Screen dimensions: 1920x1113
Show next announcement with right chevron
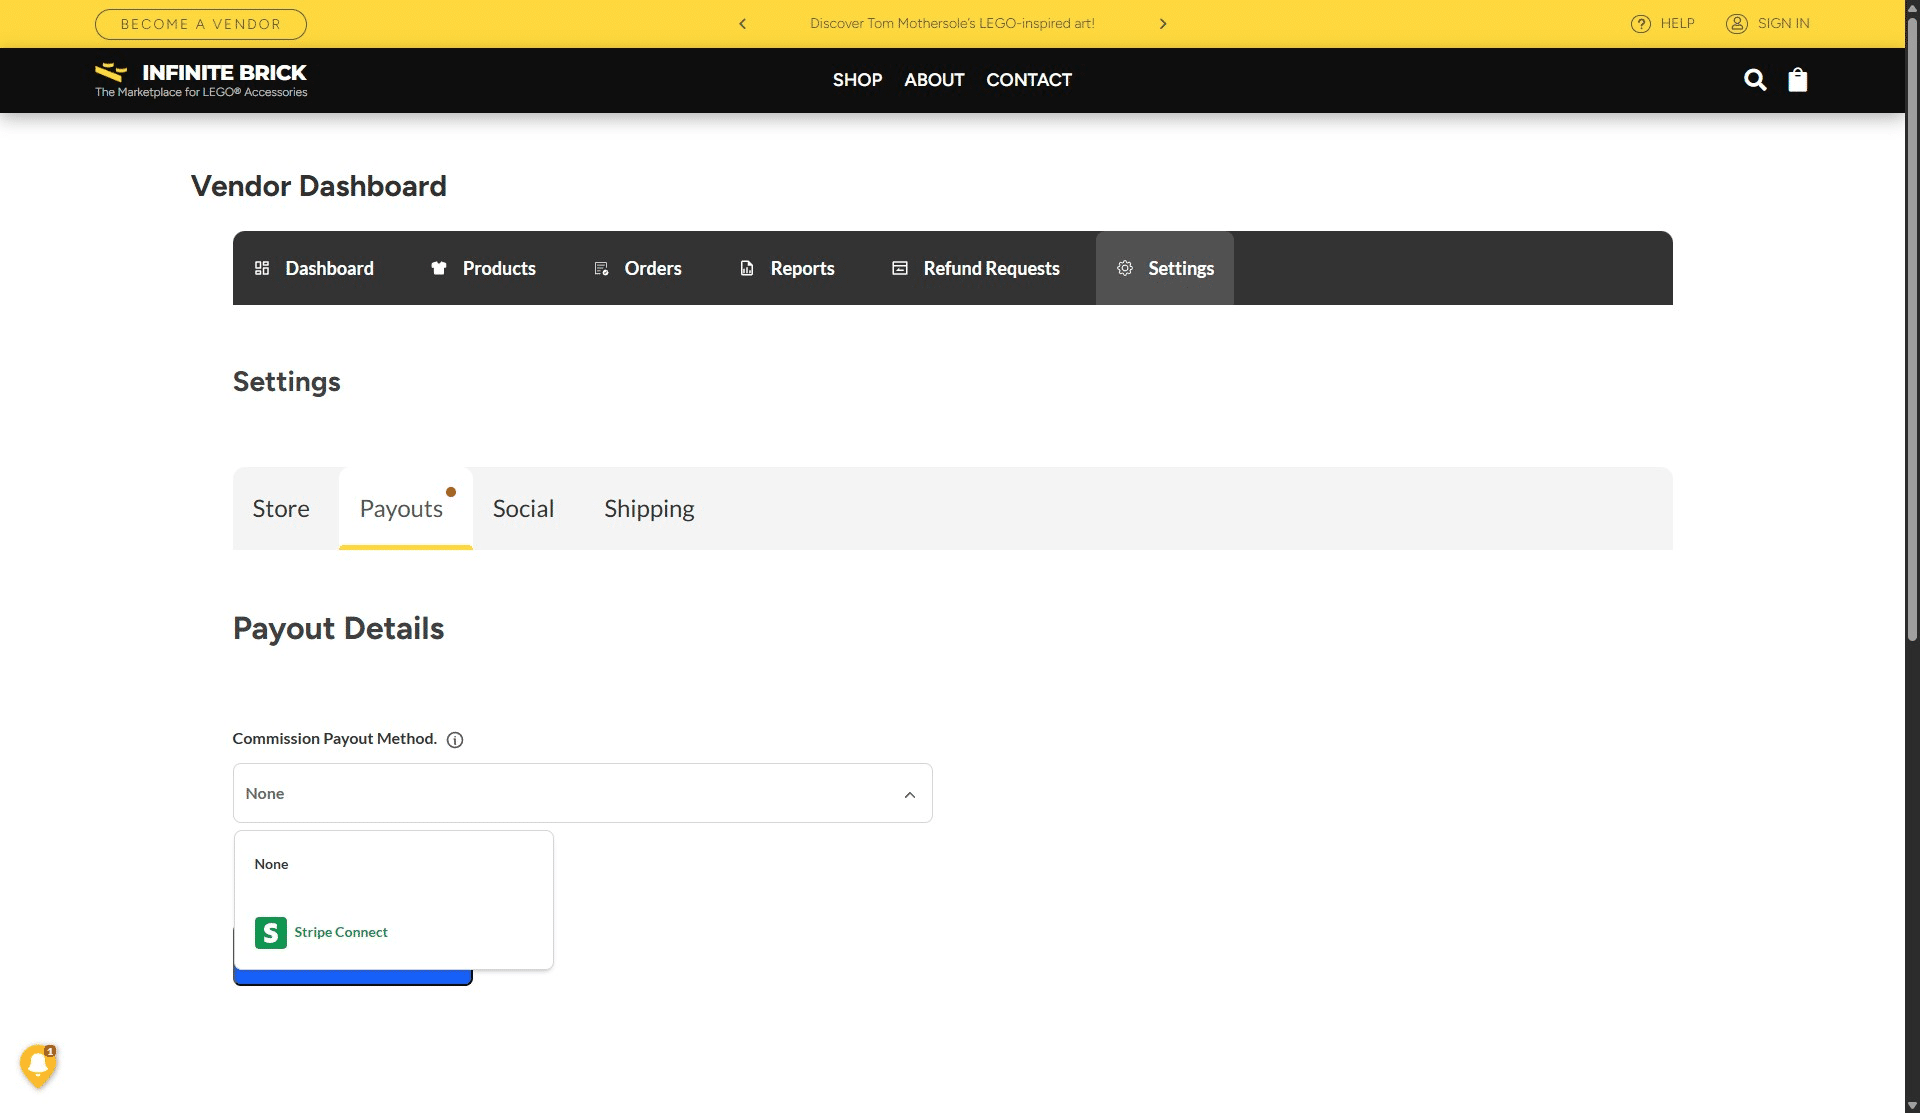tap(1162, 24)
